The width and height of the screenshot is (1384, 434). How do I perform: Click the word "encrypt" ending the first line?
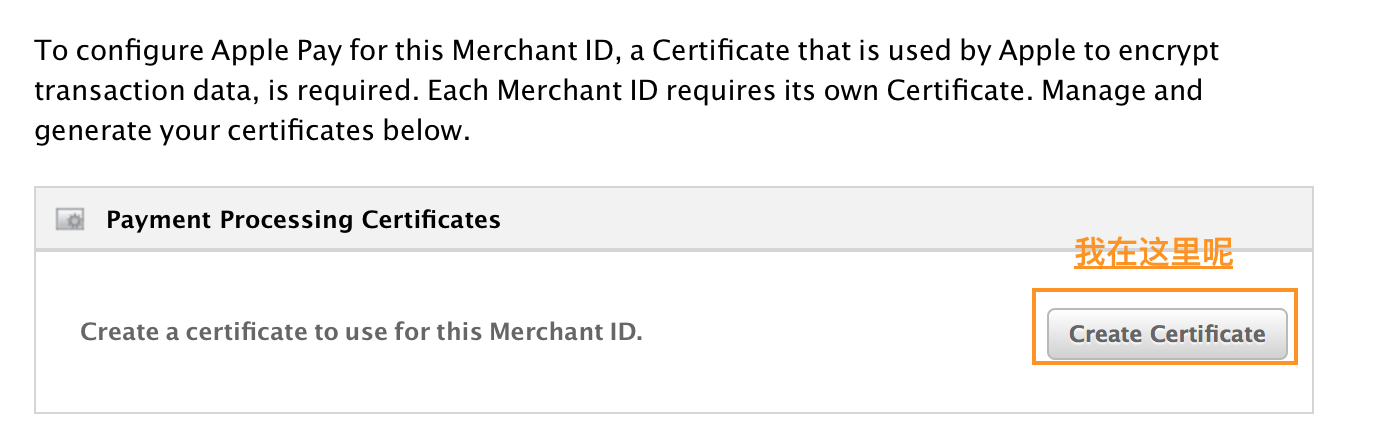click(1168, 51)
